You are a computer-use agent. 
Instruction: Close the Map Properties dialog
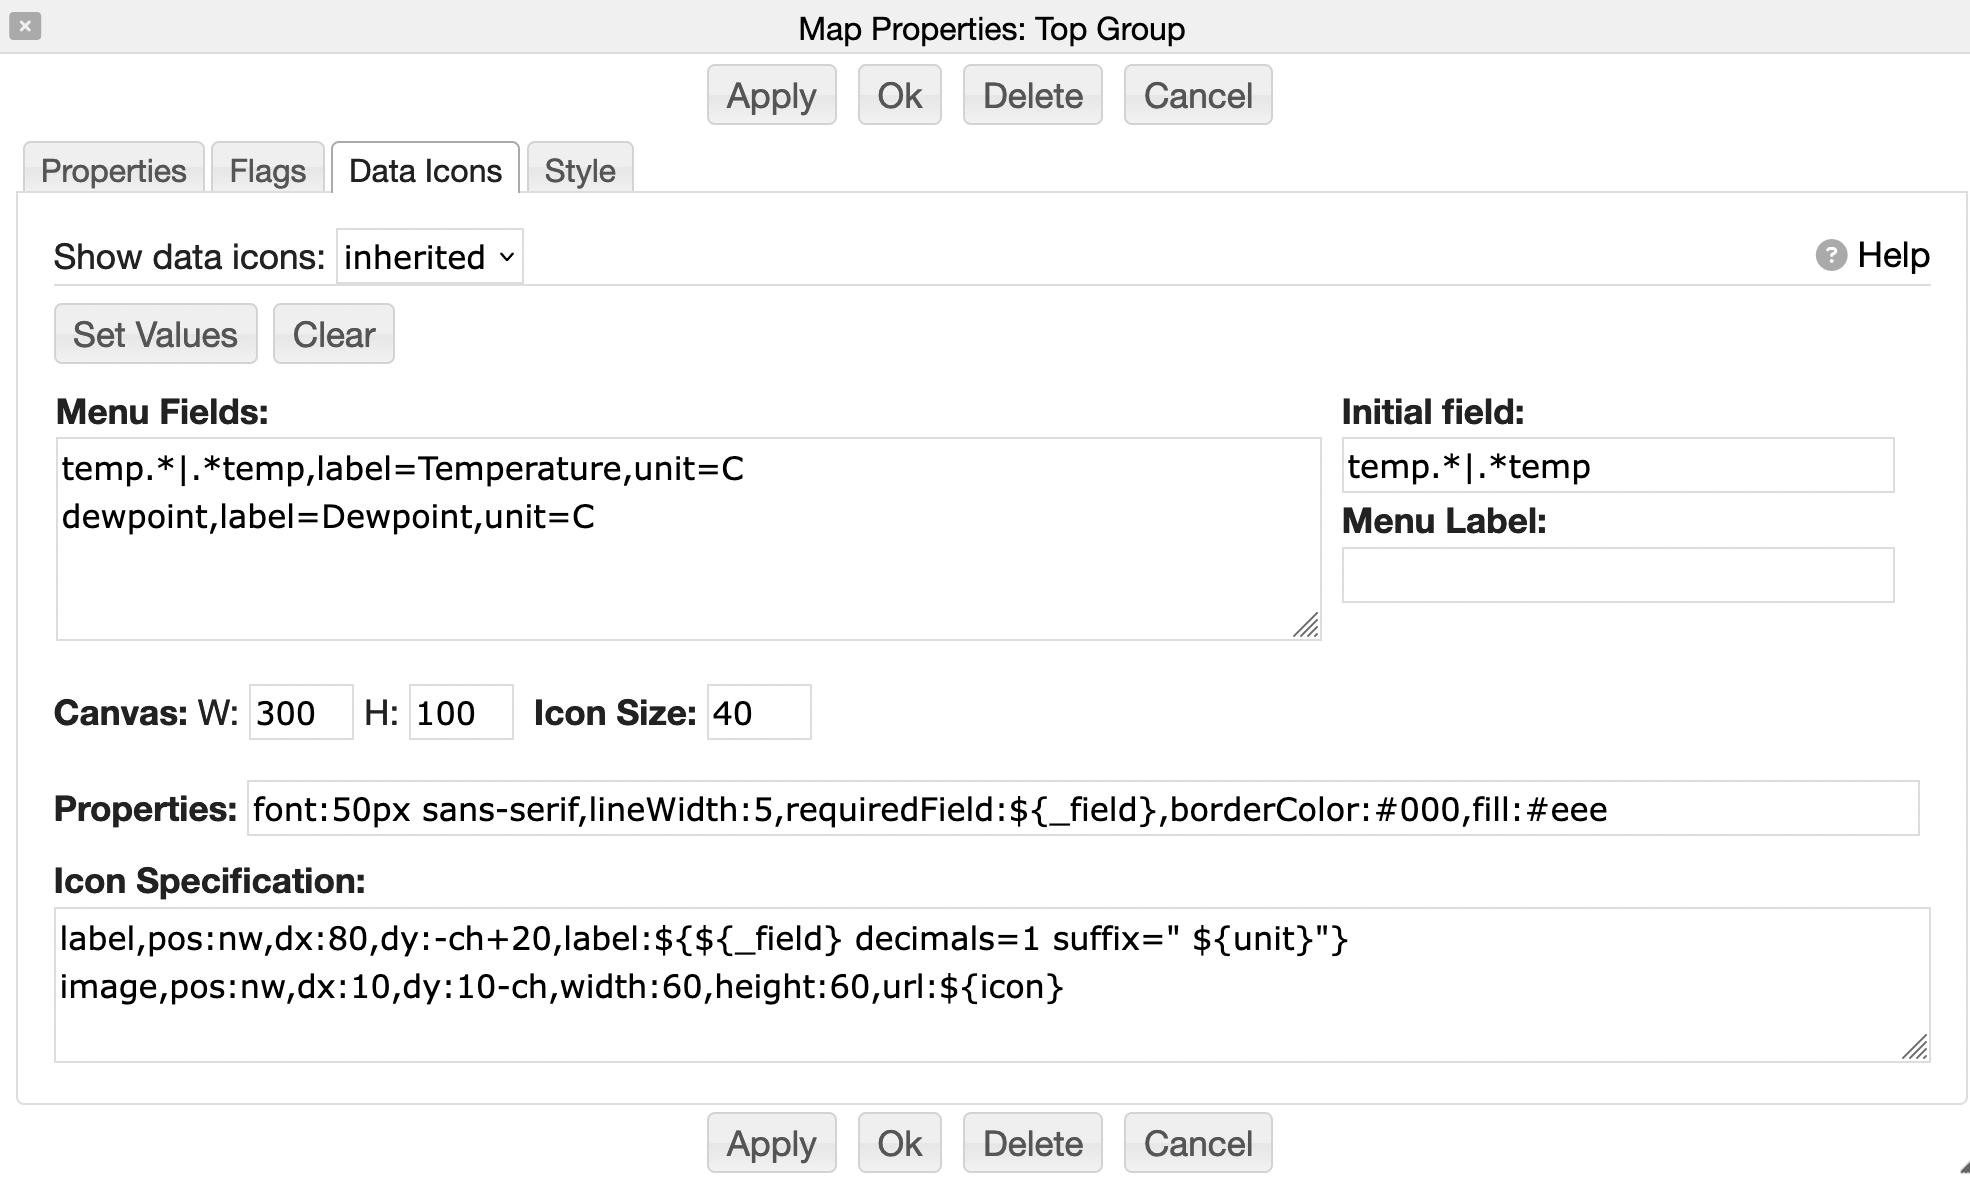coord(25,26)
